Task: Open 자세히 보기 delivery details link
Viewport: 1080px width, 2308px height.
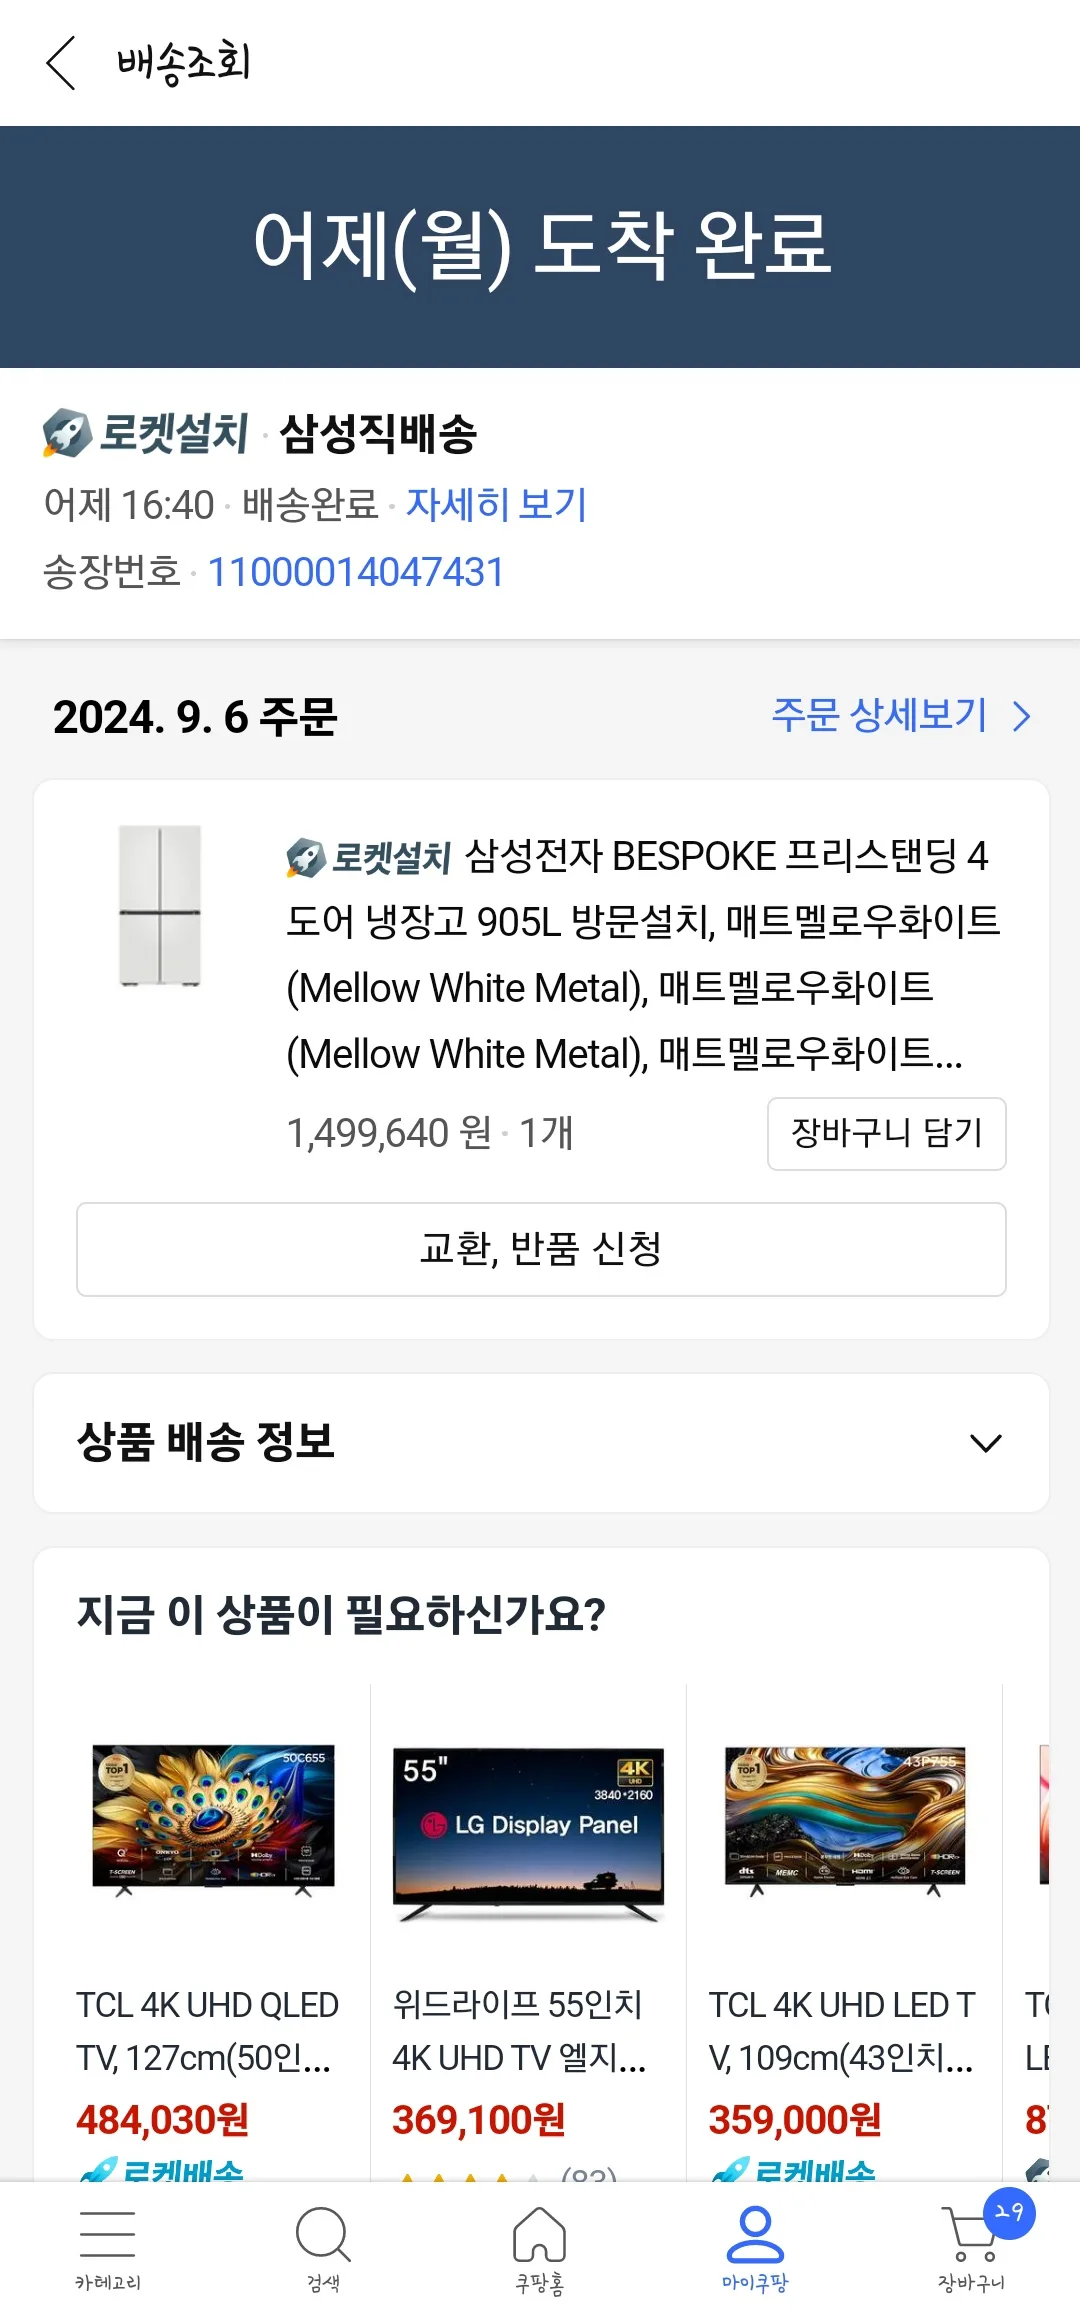Action: [496, 504]
